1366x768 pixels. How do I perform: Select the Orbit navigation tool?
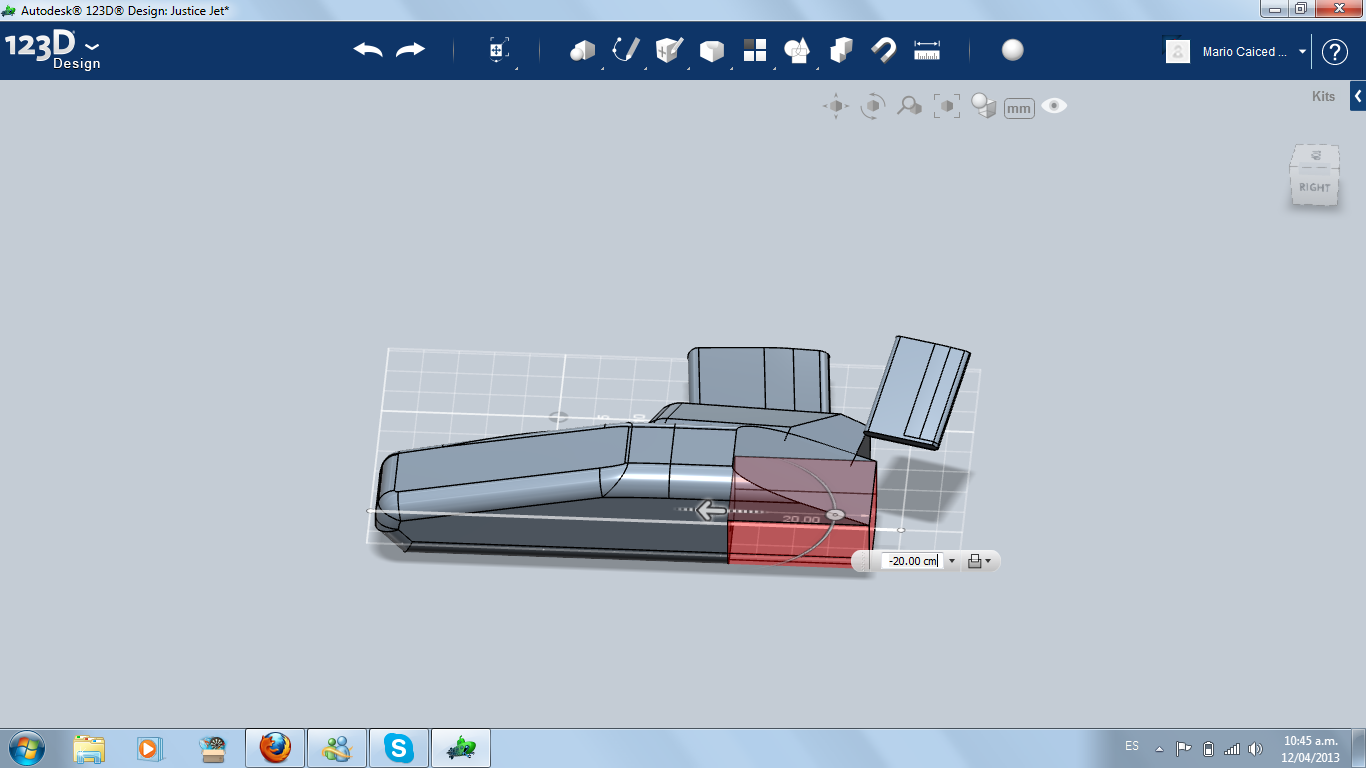873,106
